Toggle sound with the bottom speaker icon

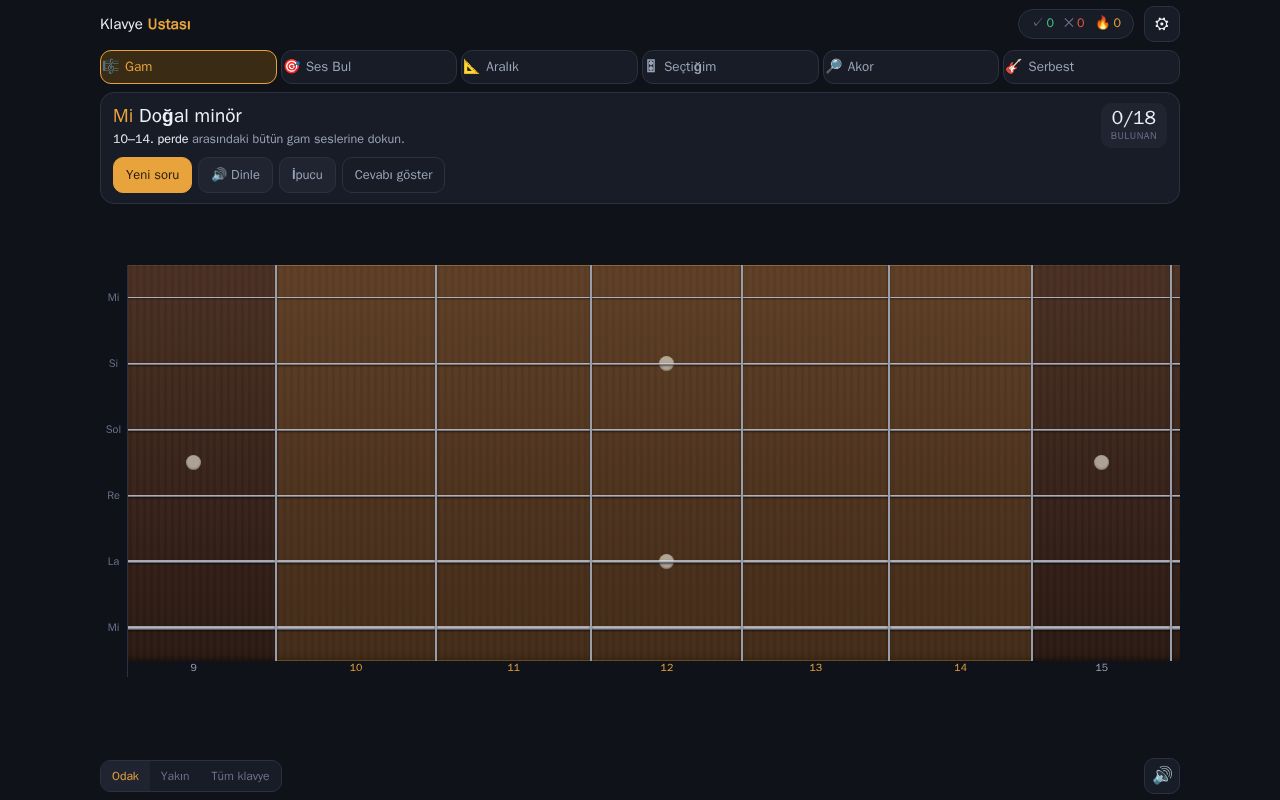(1162, 776)
